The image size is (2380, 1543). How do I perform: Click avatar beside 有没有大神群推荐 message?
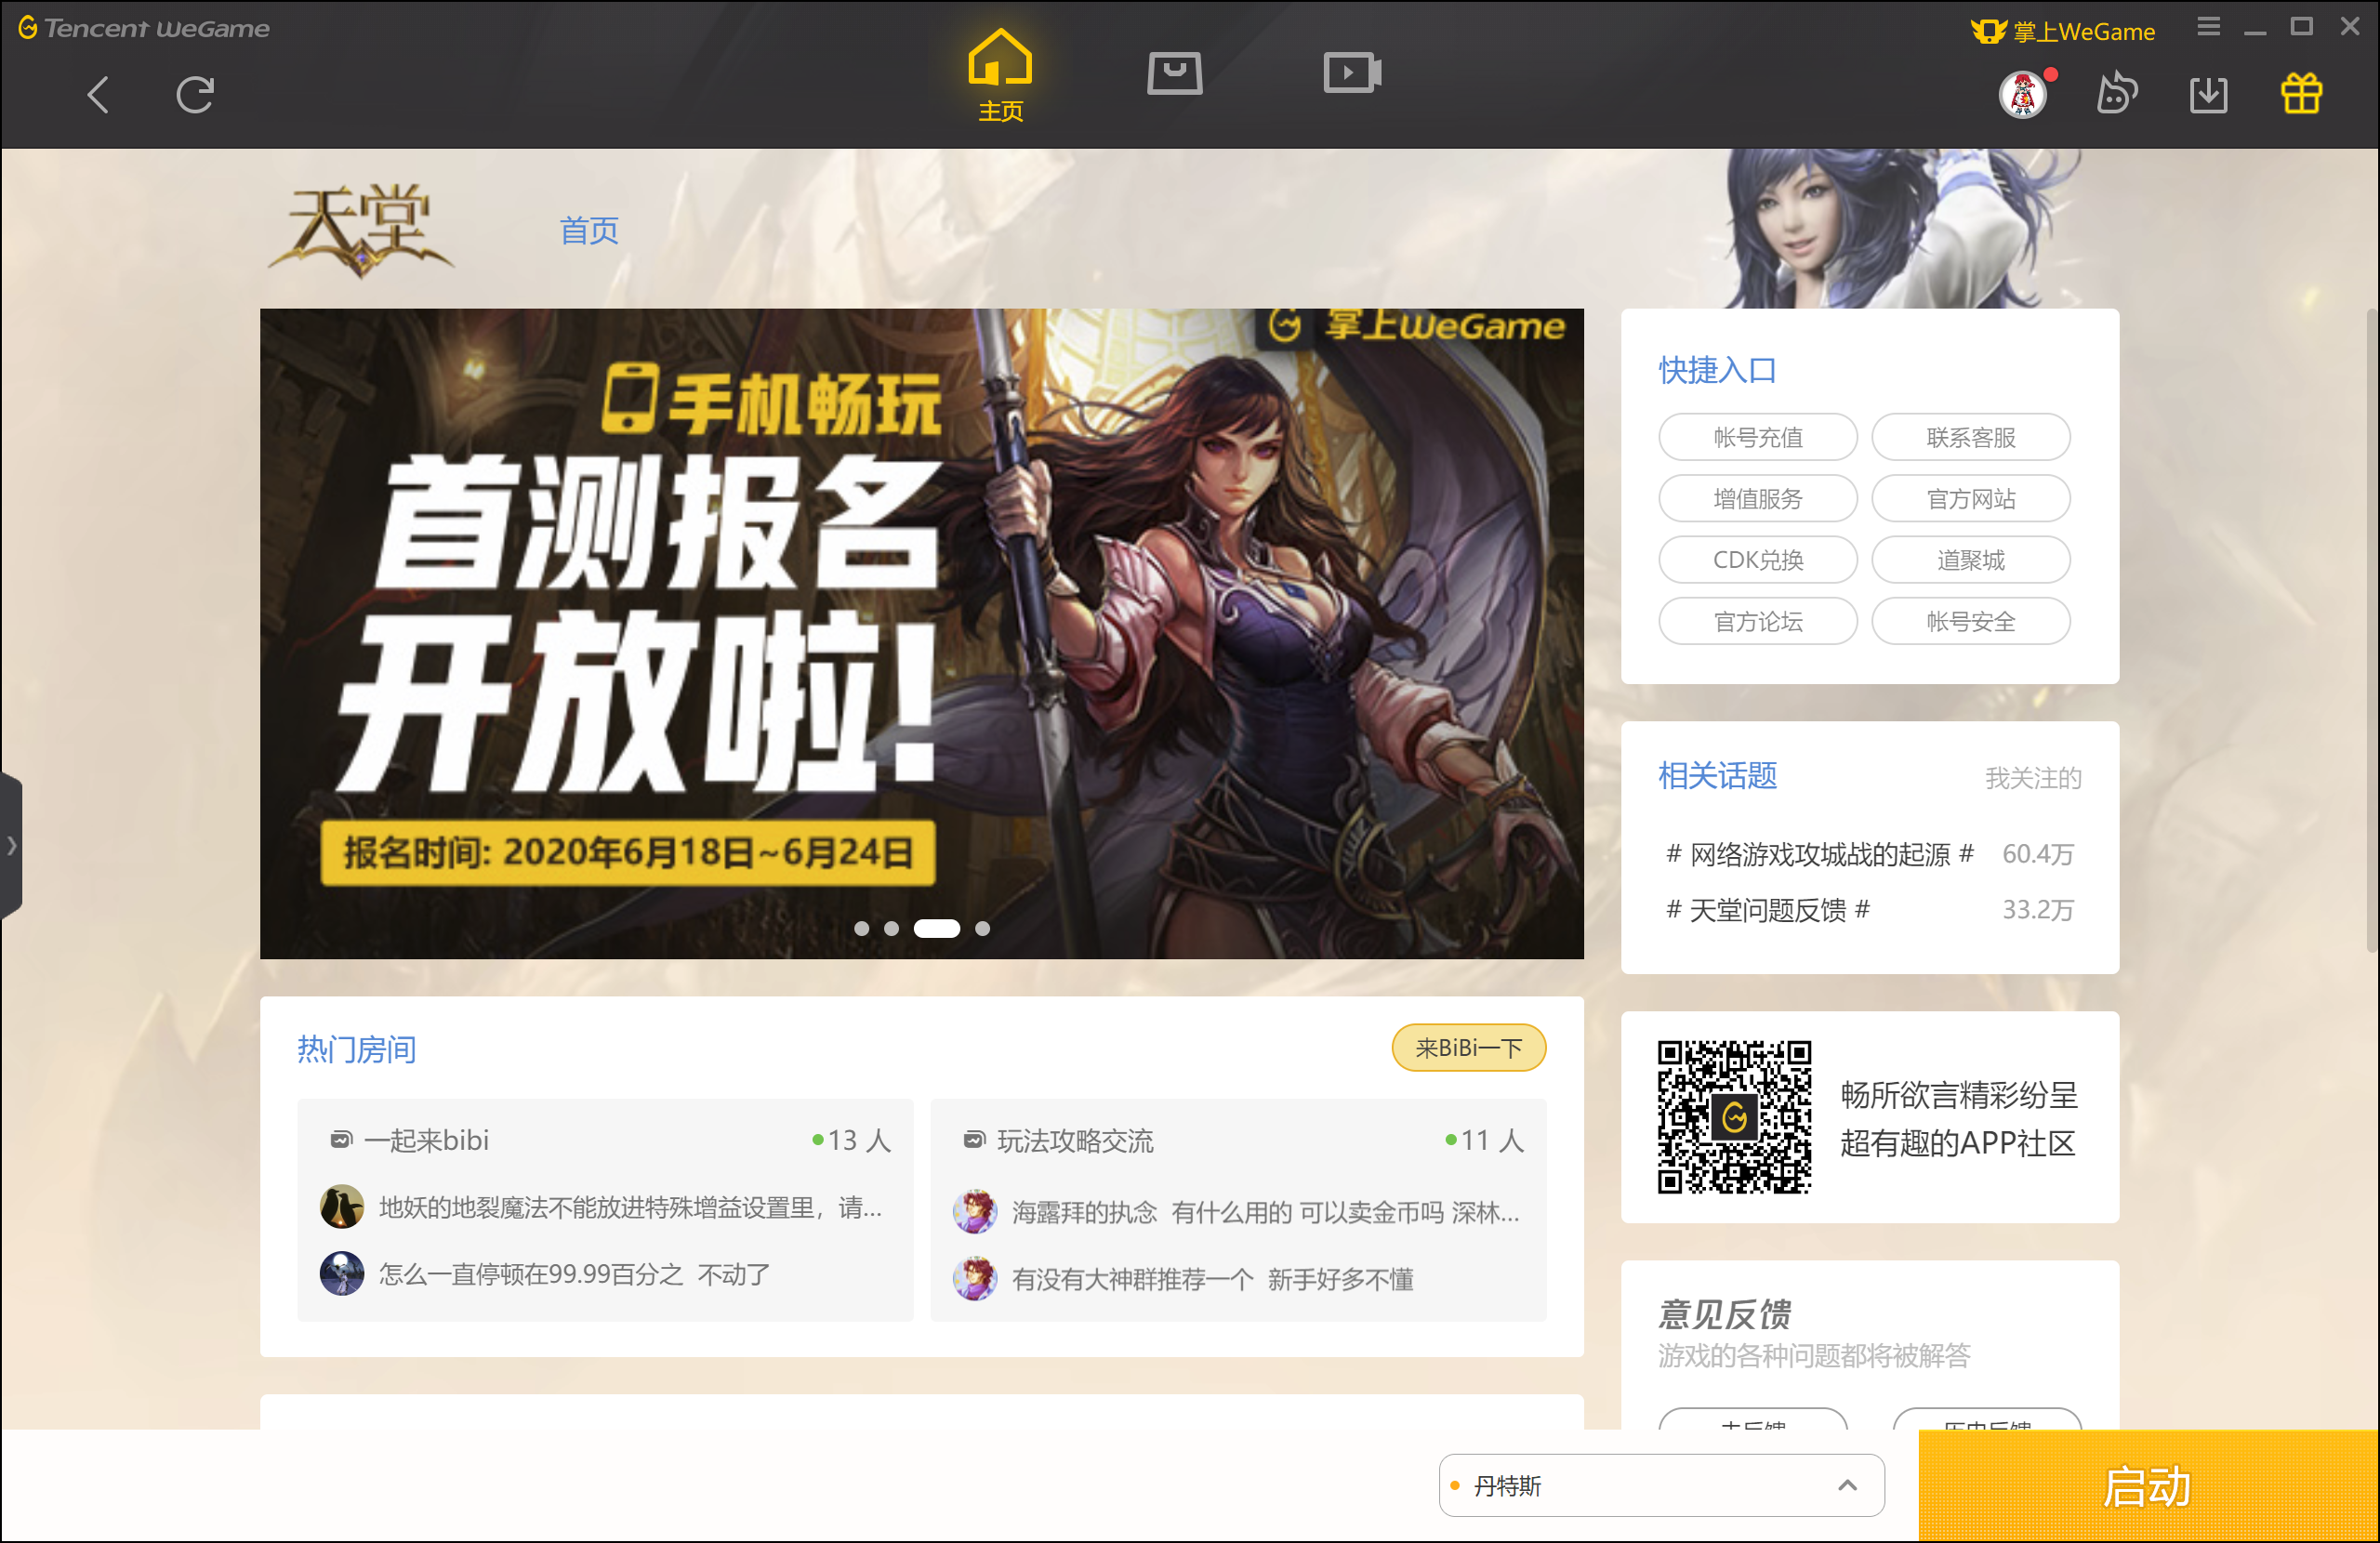[974, 1279]
